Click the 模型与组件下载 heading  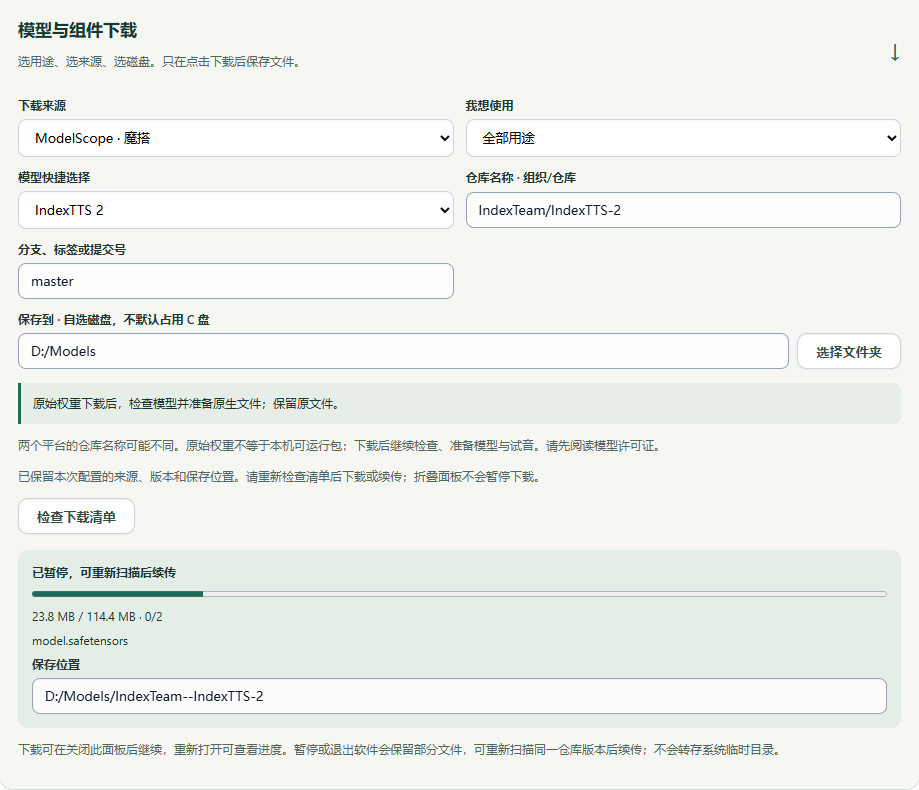click(77, 30)
